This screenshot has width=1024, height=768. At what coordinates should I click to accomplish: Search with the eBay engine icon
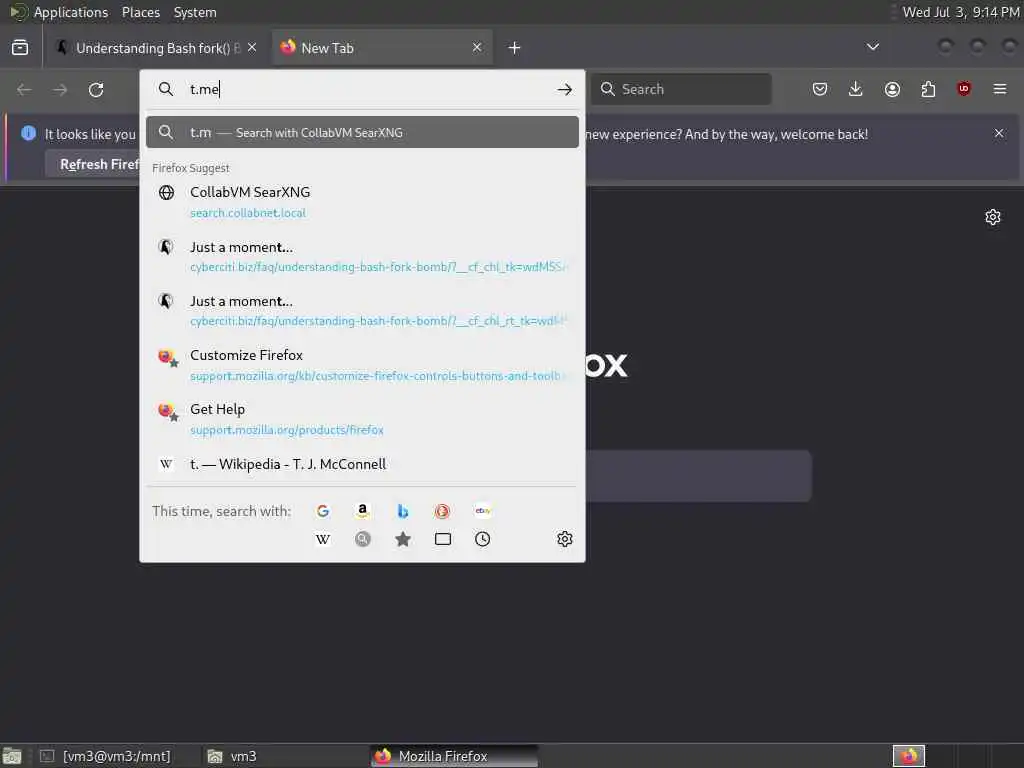click(x=483, y=511)
